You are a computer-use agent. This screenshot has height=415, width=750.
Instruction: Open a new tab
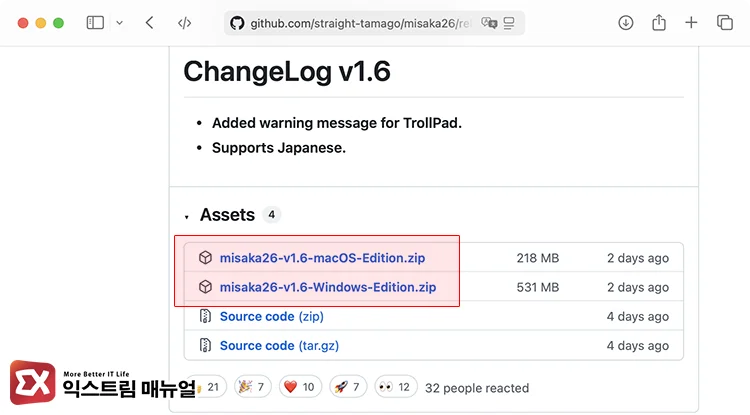coord(691,23)
